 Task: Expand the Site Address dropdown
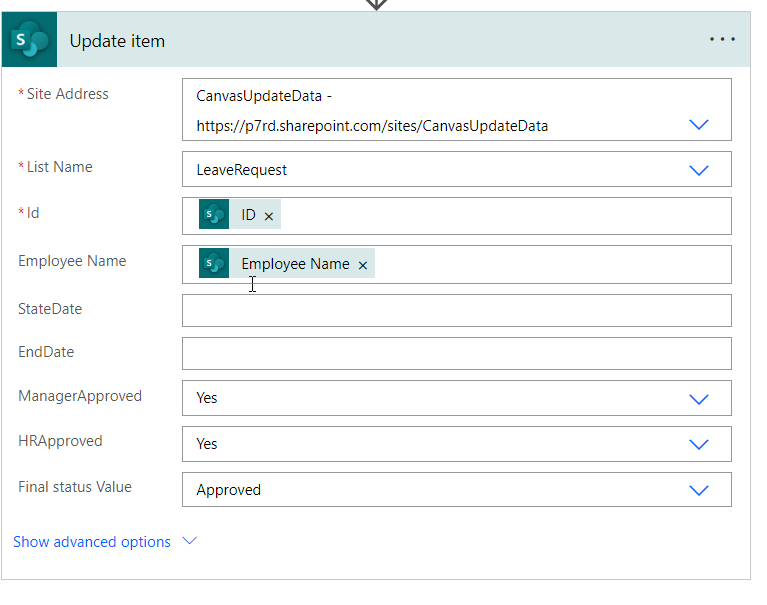point(699,125)
